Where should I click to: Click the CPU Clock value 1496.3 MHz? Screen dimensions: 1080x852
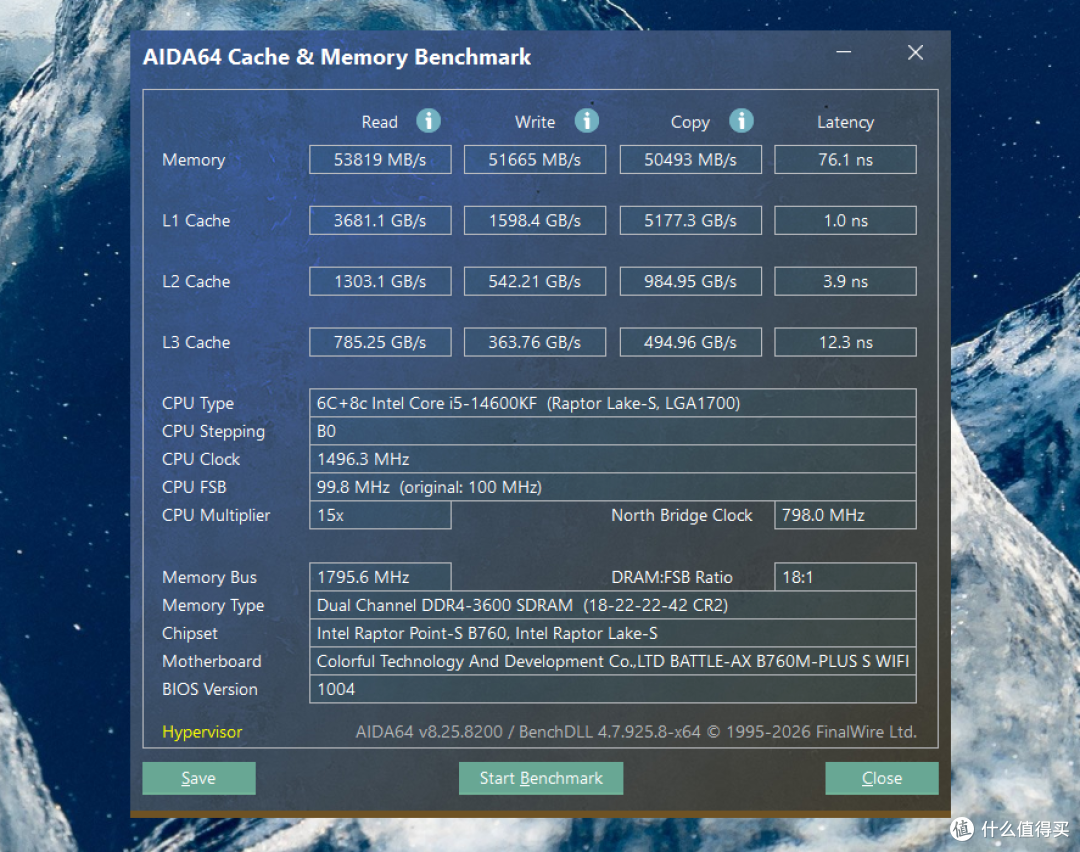613,459
